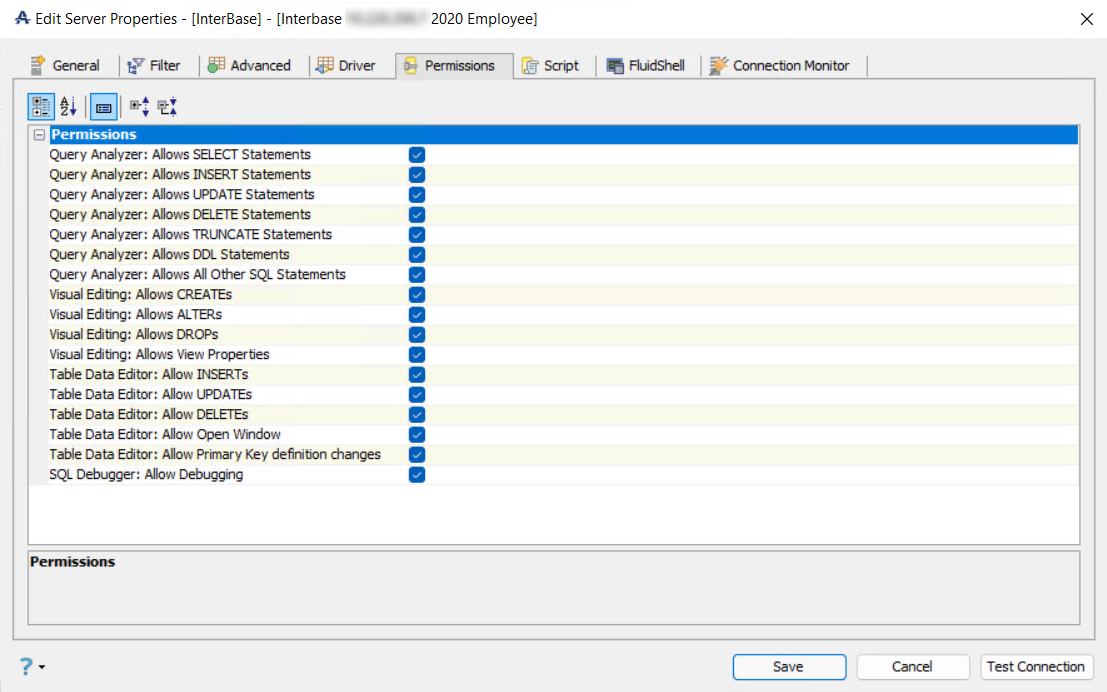Image resolution: width=1107 pixels, height=692 pixels.
Task: Select 'Visual Editing: Allows DROPs' row label
Action: pyautogui.click(x=133, y=335)
